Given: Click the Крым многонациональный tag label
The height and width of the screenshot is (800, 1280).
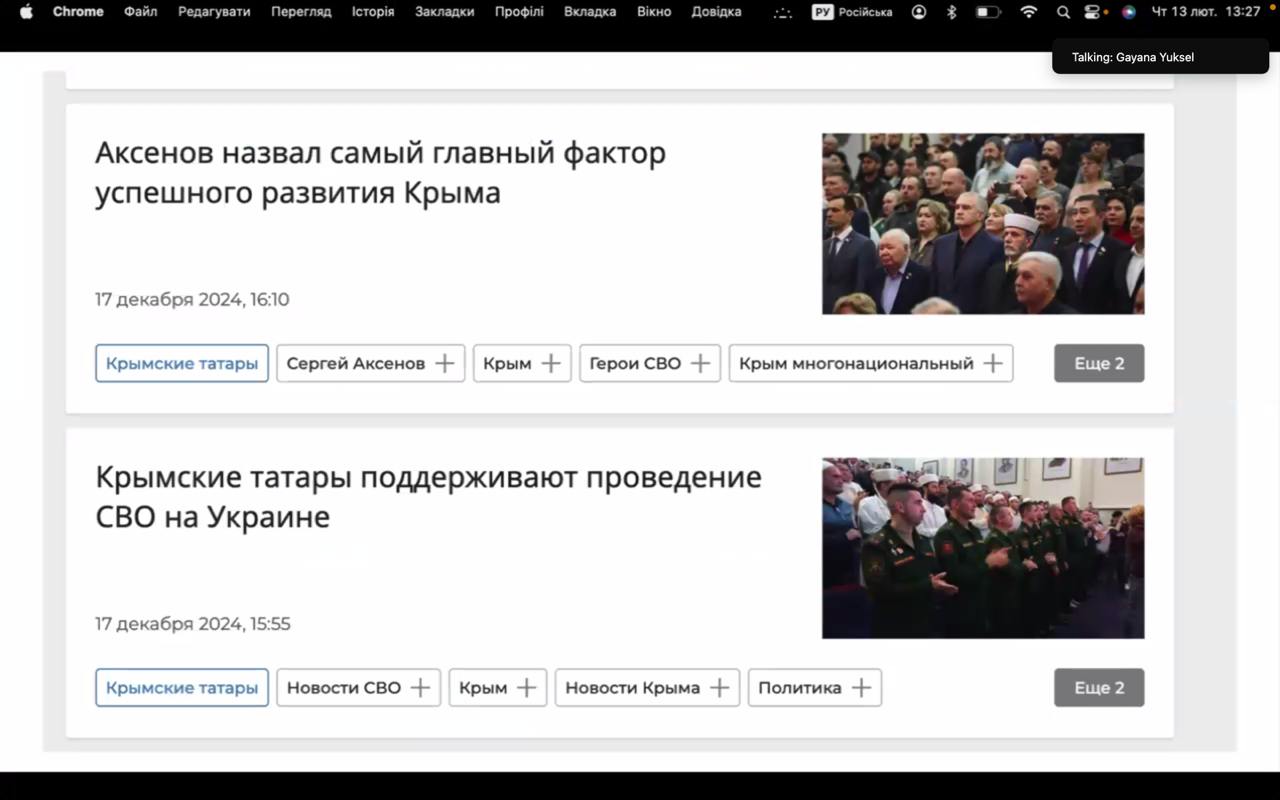Looking at the screenshot, I should [856, 363].
